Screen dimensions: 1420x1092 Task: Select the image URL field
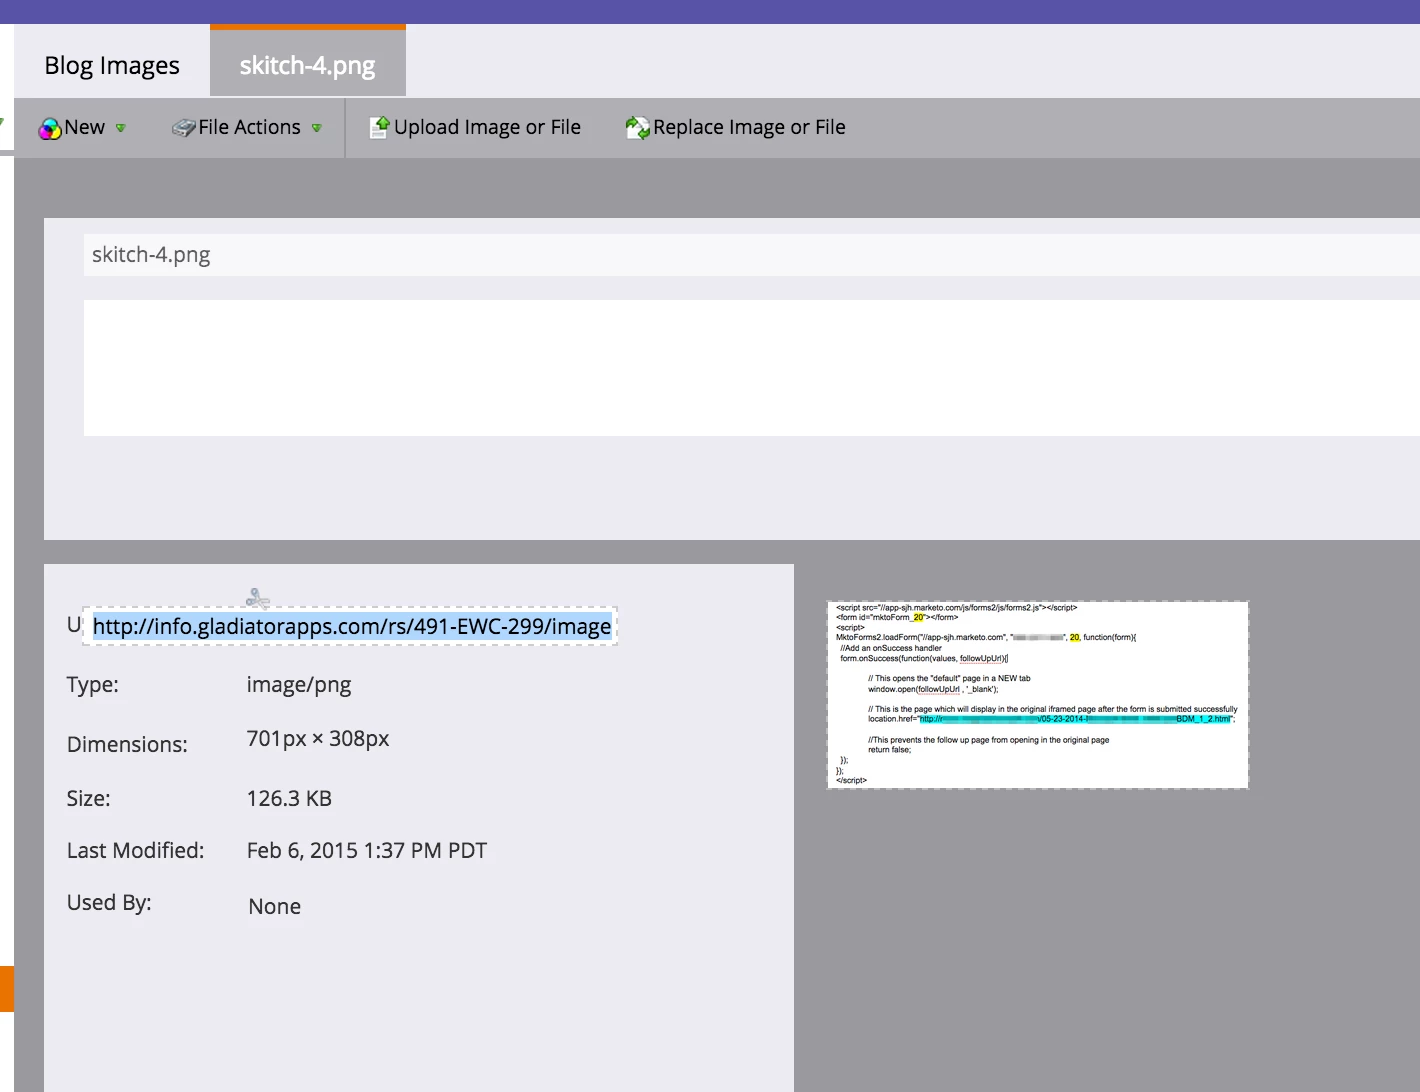point(351,626)
